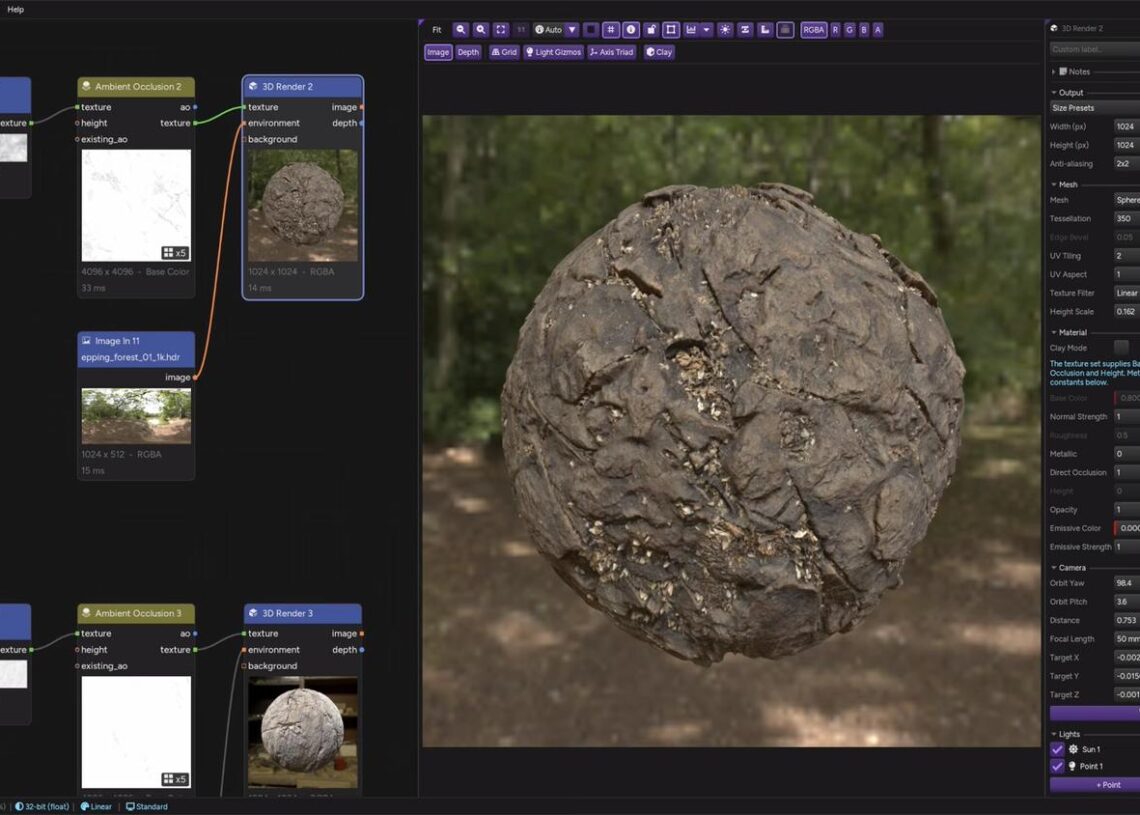This screenshot has height=815, width=1140.
Task: Click the Linear color space status entry
Action: (x=96, y=806)
